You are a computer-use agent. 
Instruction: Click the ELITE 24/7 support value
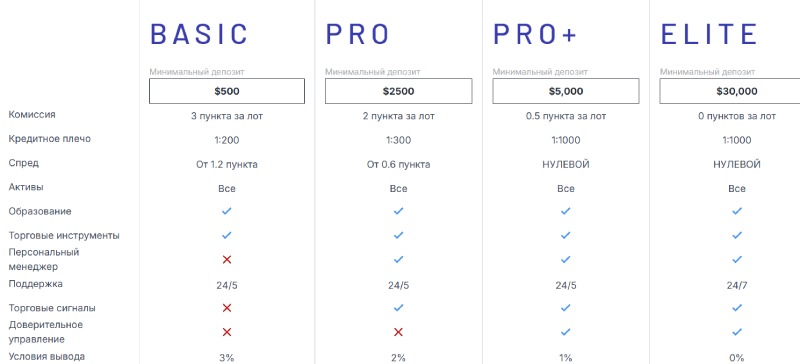coord(737,285)
